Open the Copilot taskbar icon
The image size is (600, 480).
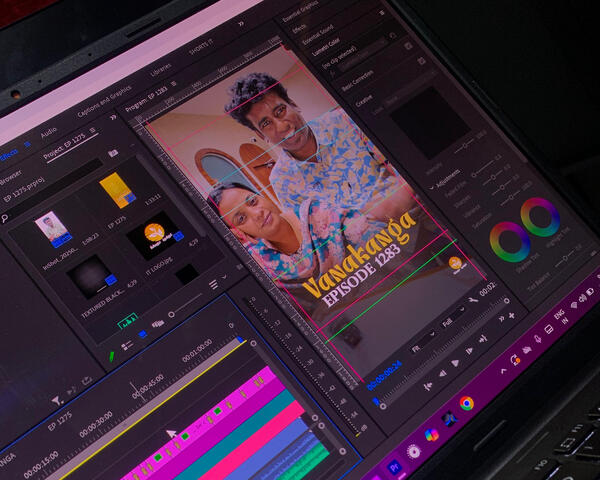point(431,435)
